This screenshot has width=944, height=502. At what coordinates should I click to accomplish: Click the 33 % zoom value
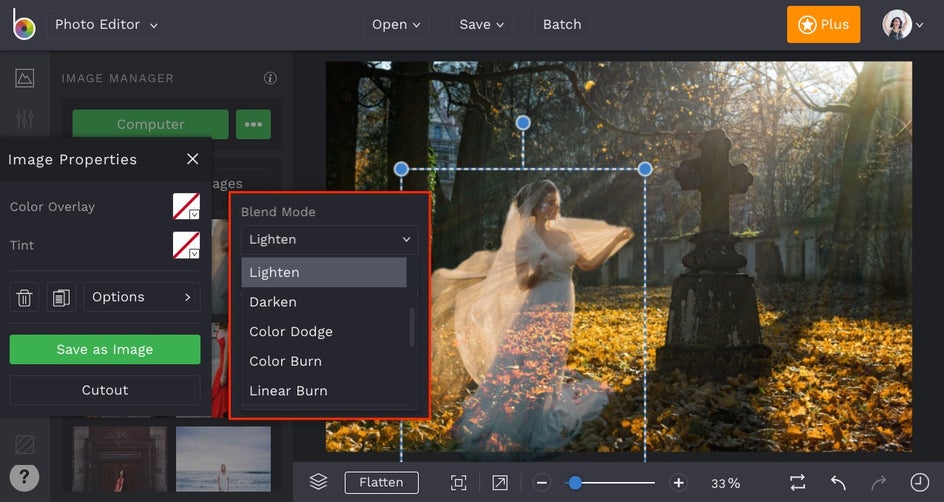tap(725, 483)
